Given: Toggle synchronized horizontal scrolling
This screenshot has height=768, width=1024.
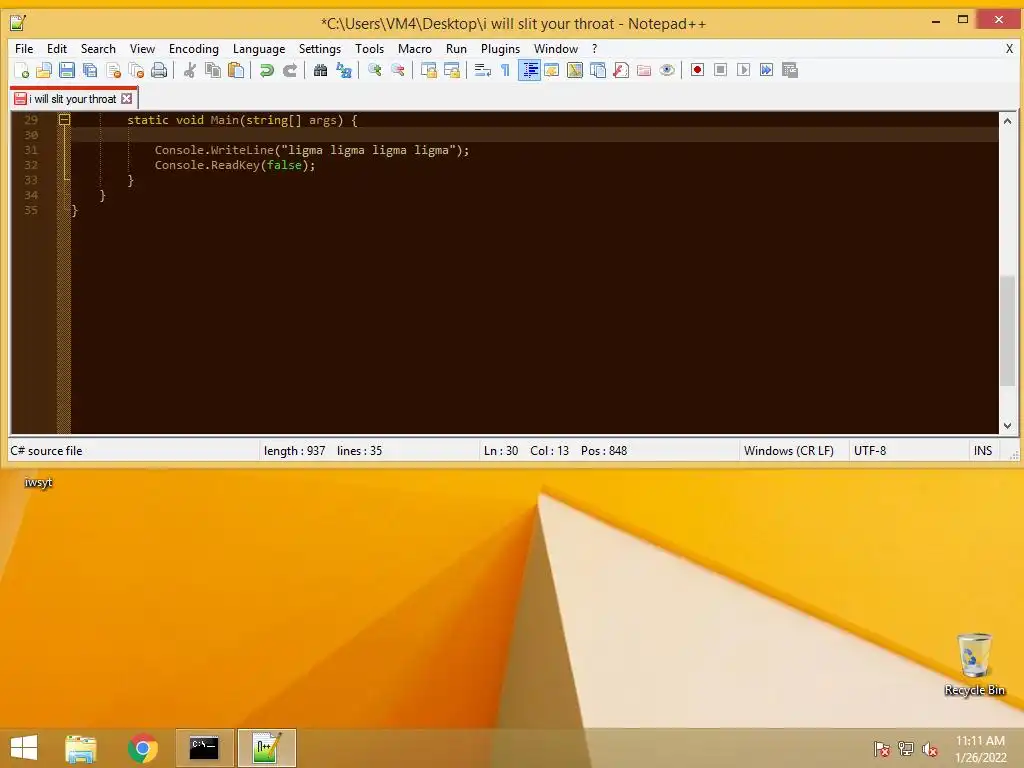Looking at the screenshot, I should [x=452, y=70].
